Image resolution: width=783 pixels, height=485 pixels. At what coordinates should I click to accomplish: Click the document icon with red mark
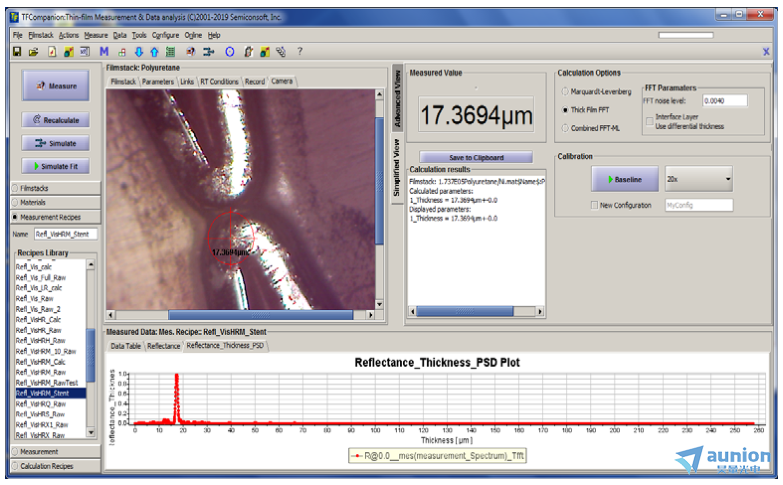click(52, 52)
